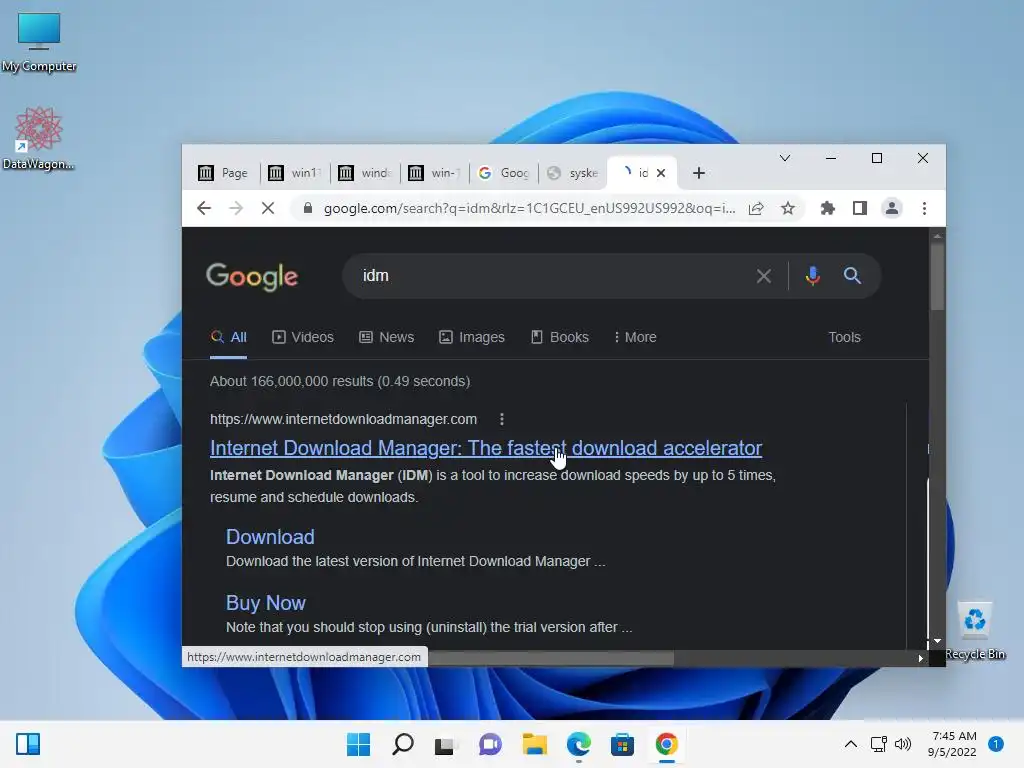Click the Chrome back arrow button
Viewport: 1024px width, 768px height.
(204, 208)
